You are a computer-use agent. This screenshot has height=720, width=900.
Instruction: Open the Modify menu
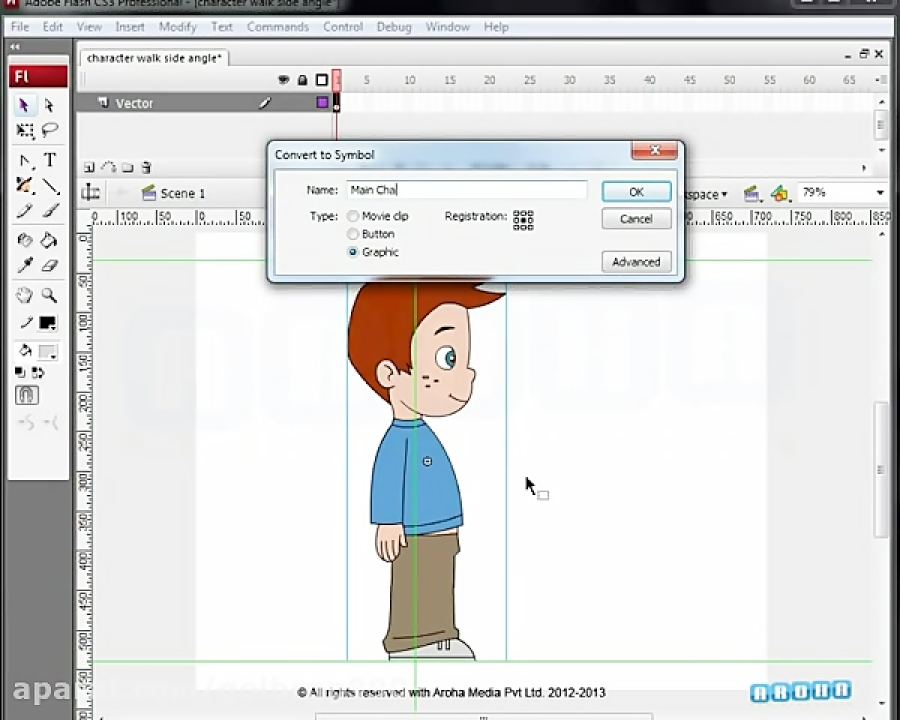click(x=178, y=27)
